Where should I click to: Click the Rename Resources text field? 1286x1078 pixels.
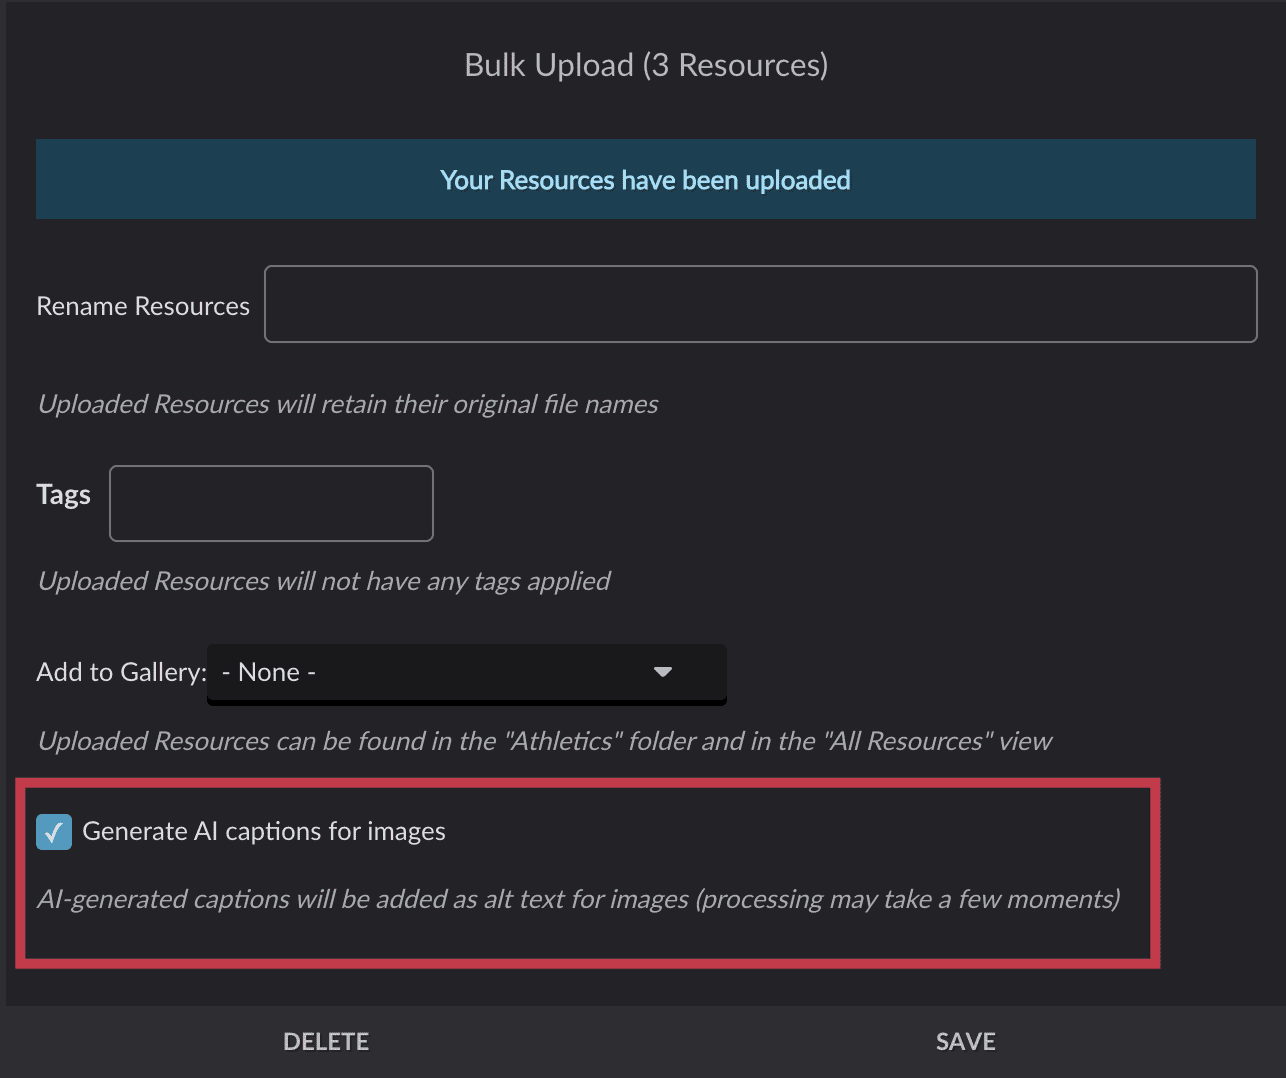point(760,304)
